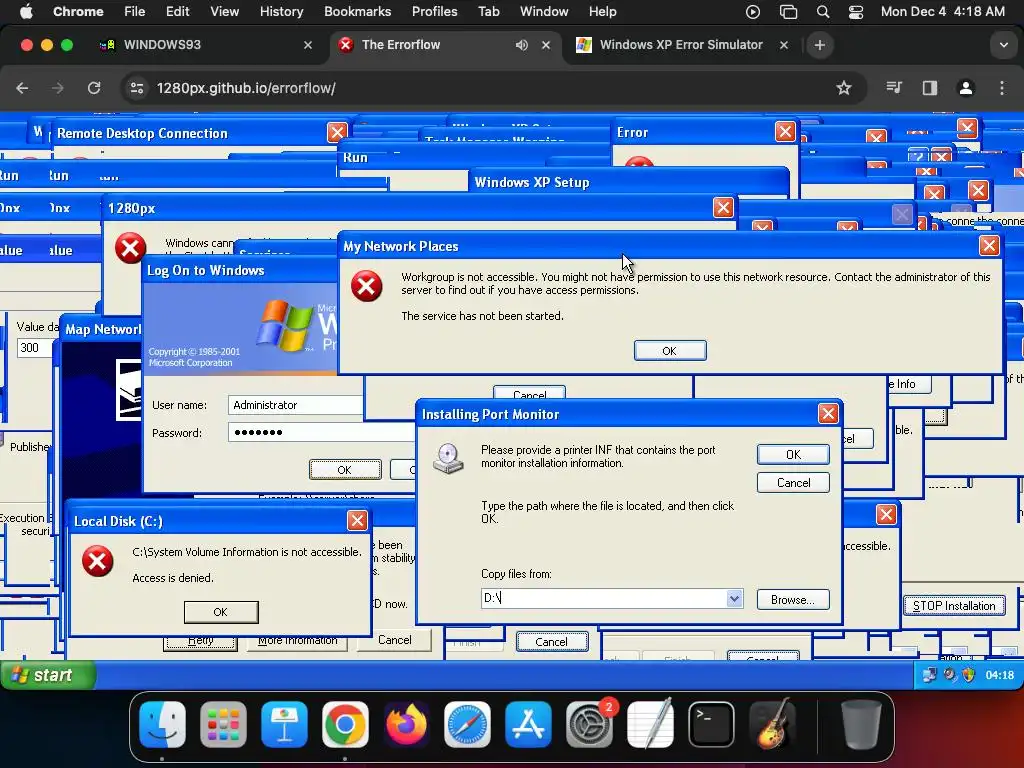Bookmark this page with the star icon
The image size is (1024, 768).
844,88
